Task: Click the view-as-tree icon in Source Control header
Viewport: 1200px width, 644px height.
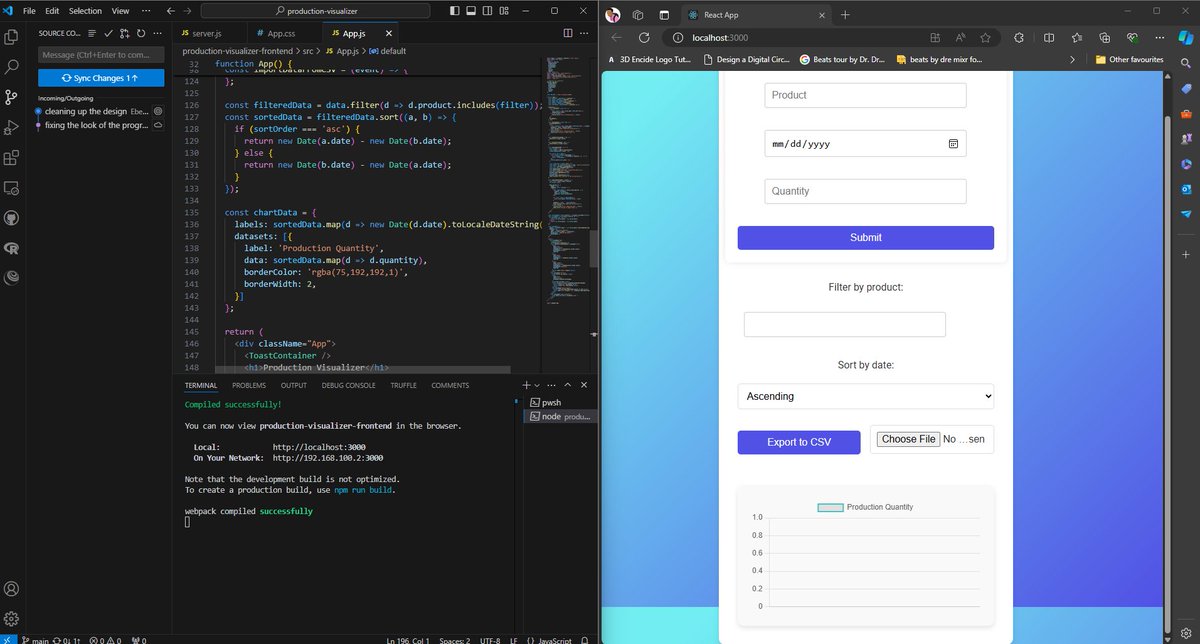Action: coord(93,33)
